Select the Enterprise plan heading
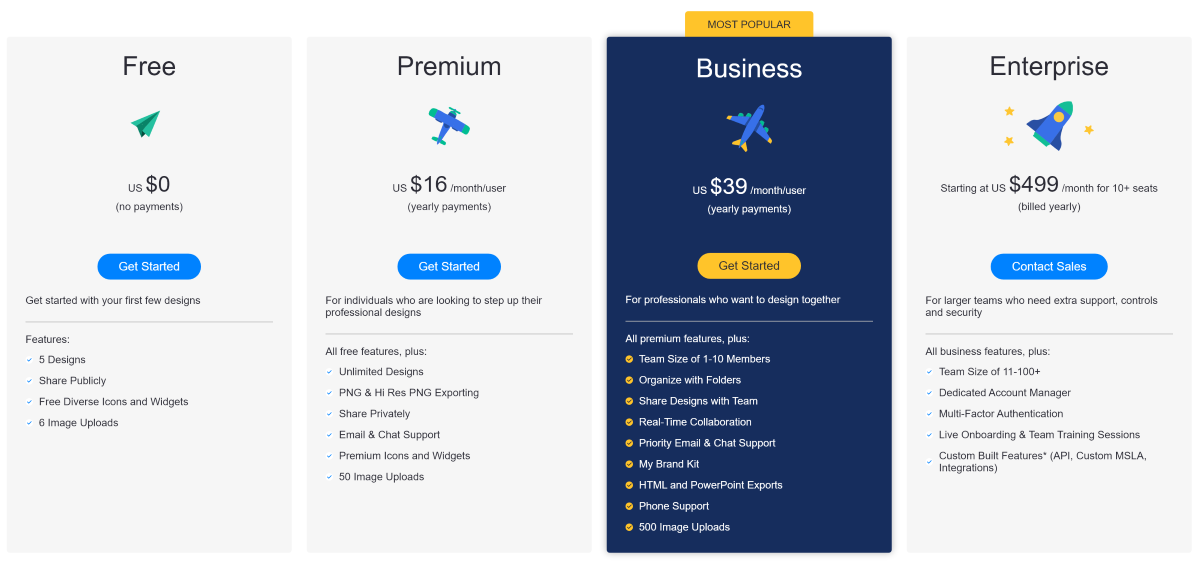The width and height of the screenshot is (1200, 561). coord(1049,66)
